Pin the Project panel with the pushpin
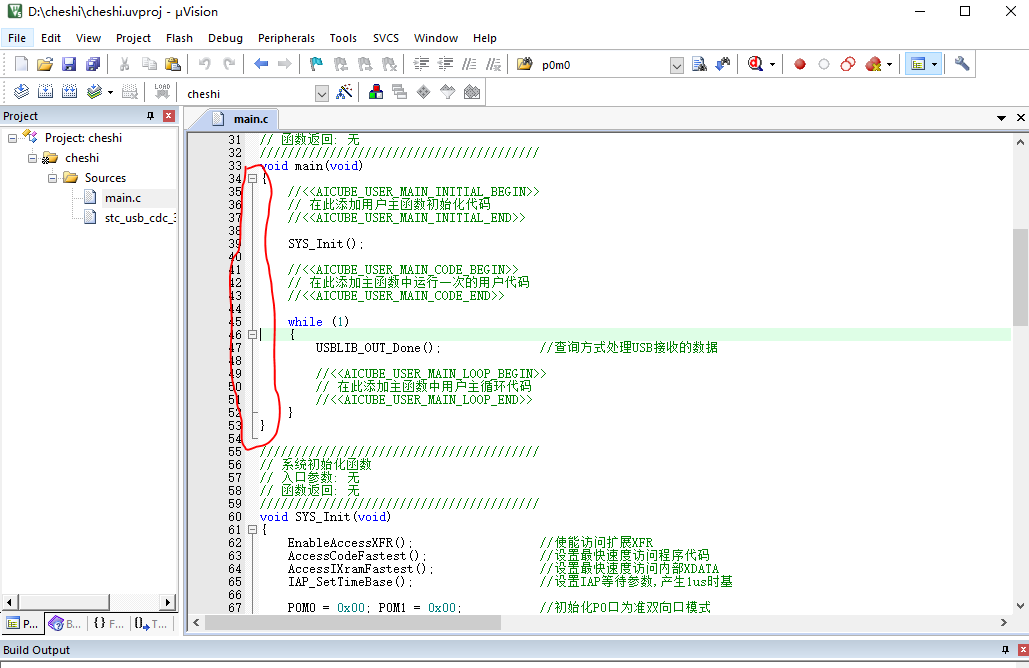The width and height of the screenshot is (1029, 668). tap(150, 116)
